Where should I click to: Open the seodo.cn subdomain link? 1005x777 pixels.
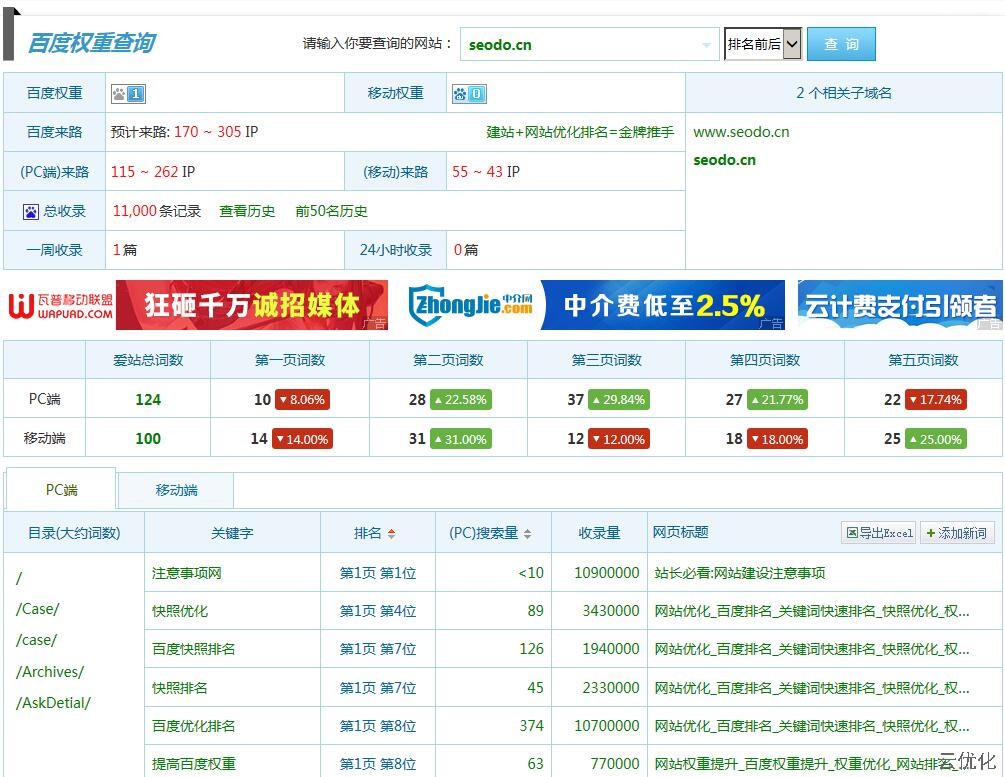coord(724,160)
